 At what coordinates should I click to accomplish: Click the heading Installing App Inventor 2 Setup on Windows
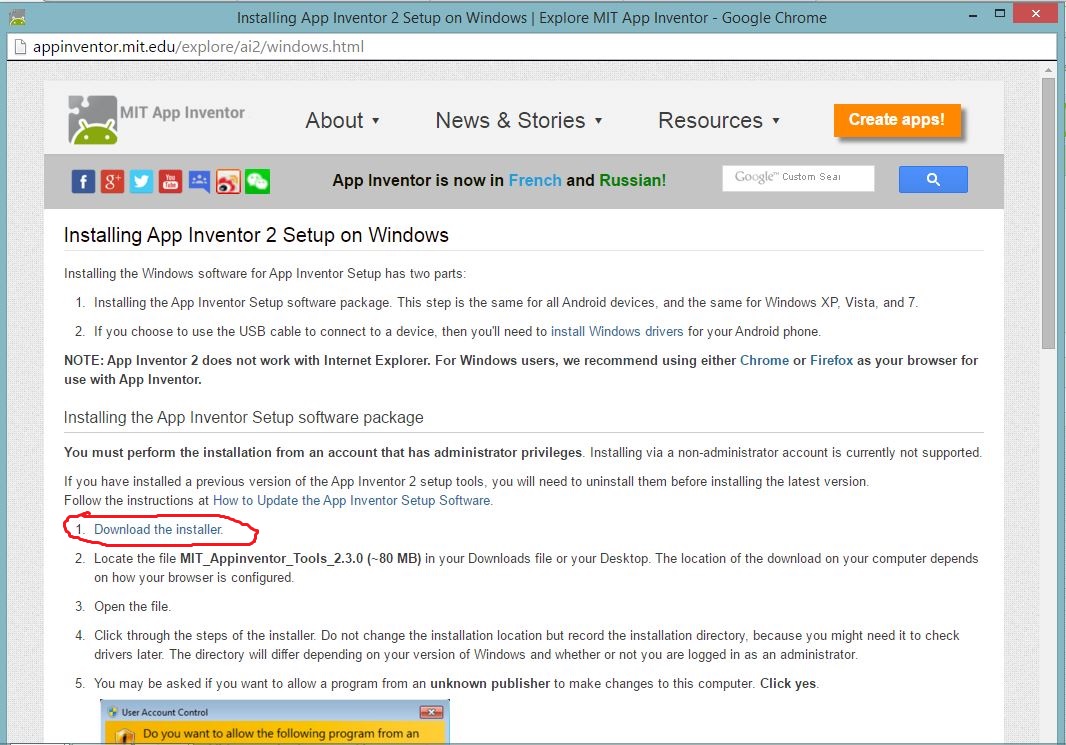pyautogui.click(x=256, y=235)
